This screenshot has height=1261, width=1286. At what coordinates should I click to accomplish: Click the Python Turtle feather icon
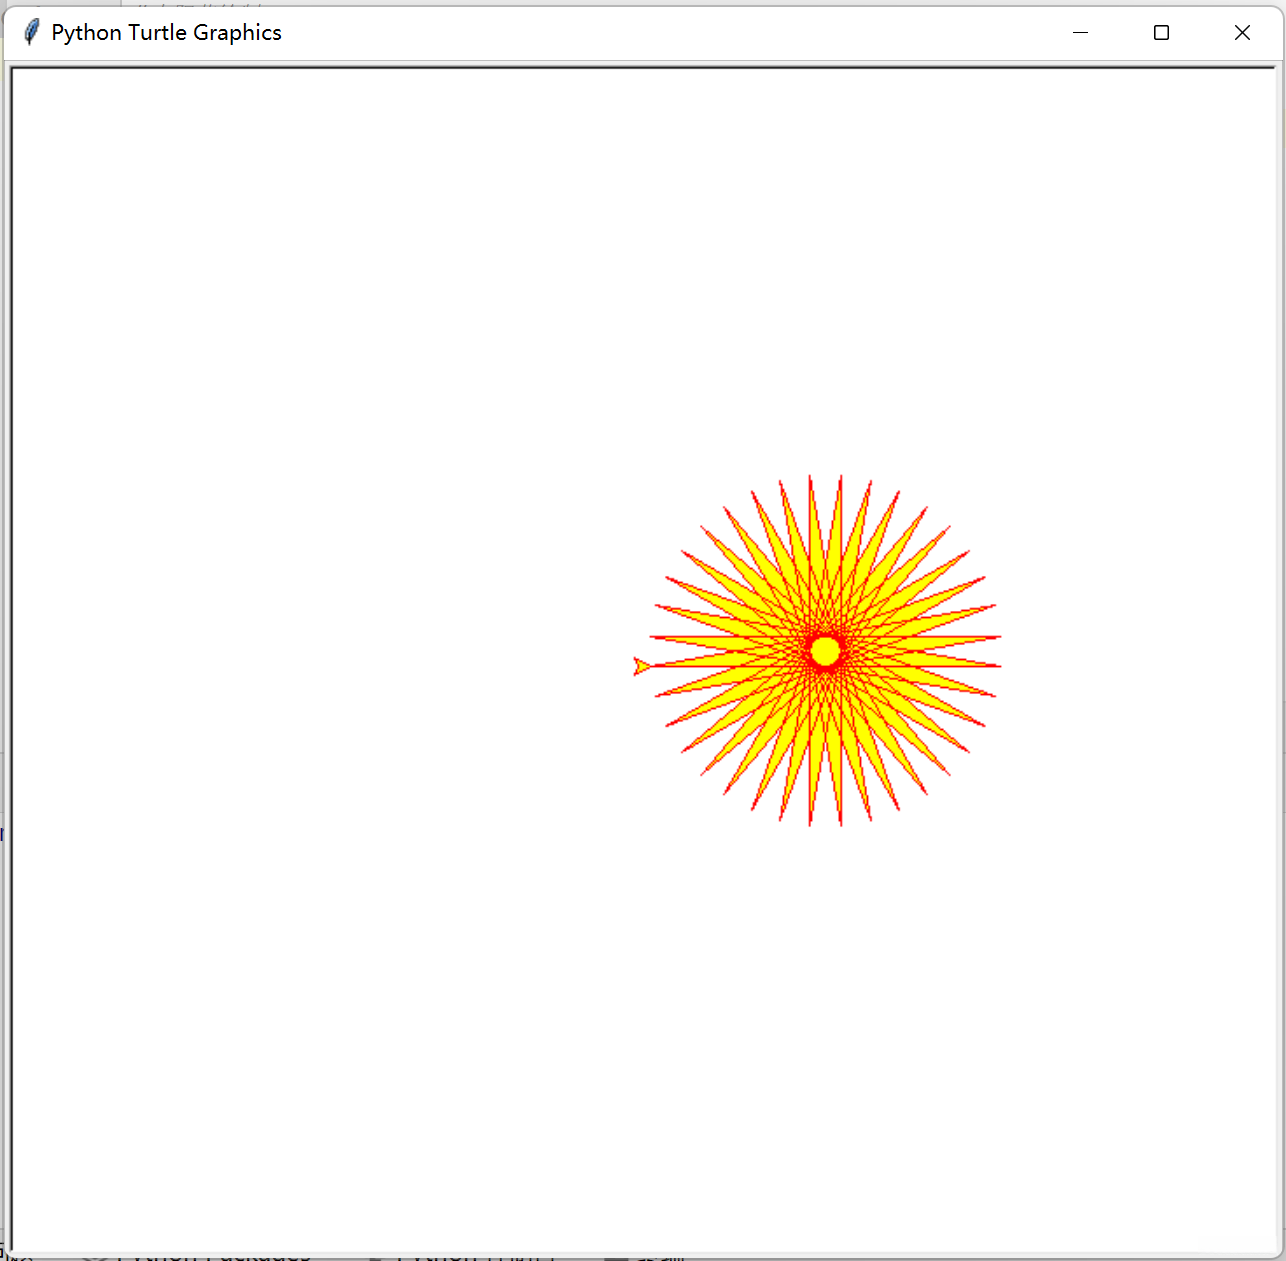point(31,32)
